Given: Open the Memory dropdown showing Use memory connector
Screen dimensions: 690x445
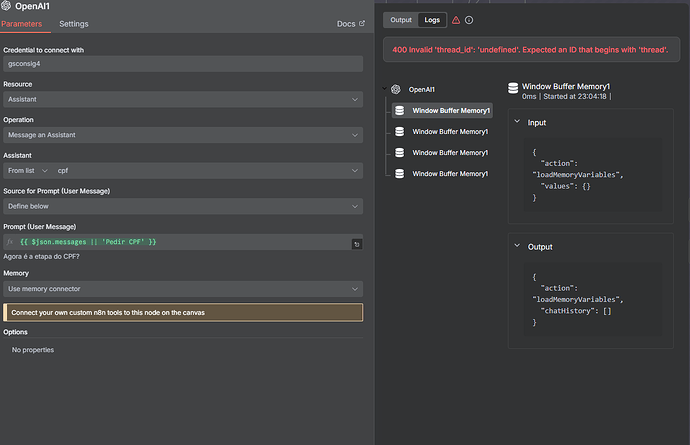Looking at the screenshot, I should coord(183,289).
